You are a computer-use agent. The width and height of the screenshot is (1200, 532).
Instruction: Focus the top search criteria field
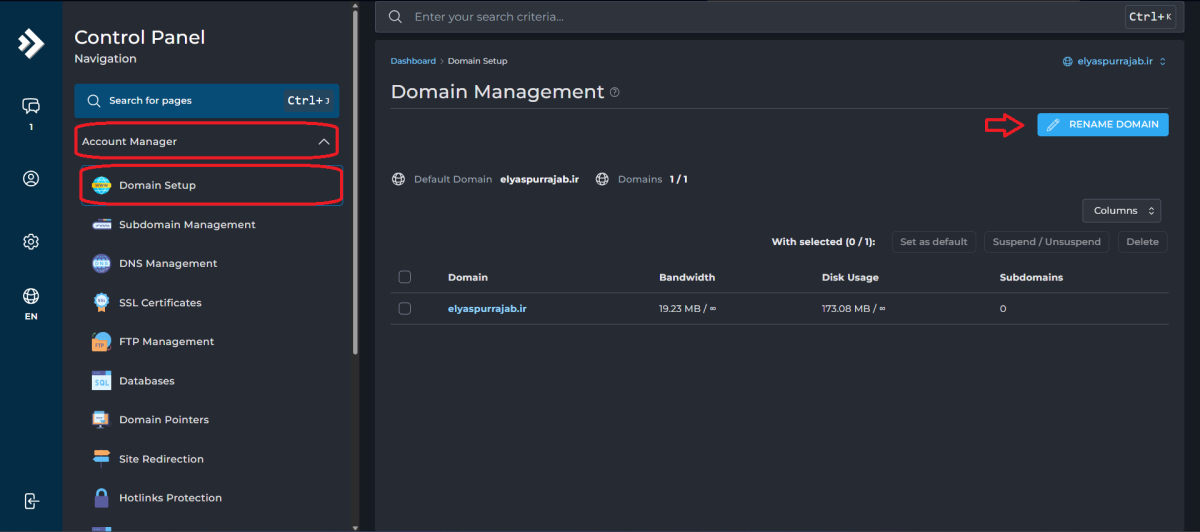pyautogui.click(x=760, y=17)
